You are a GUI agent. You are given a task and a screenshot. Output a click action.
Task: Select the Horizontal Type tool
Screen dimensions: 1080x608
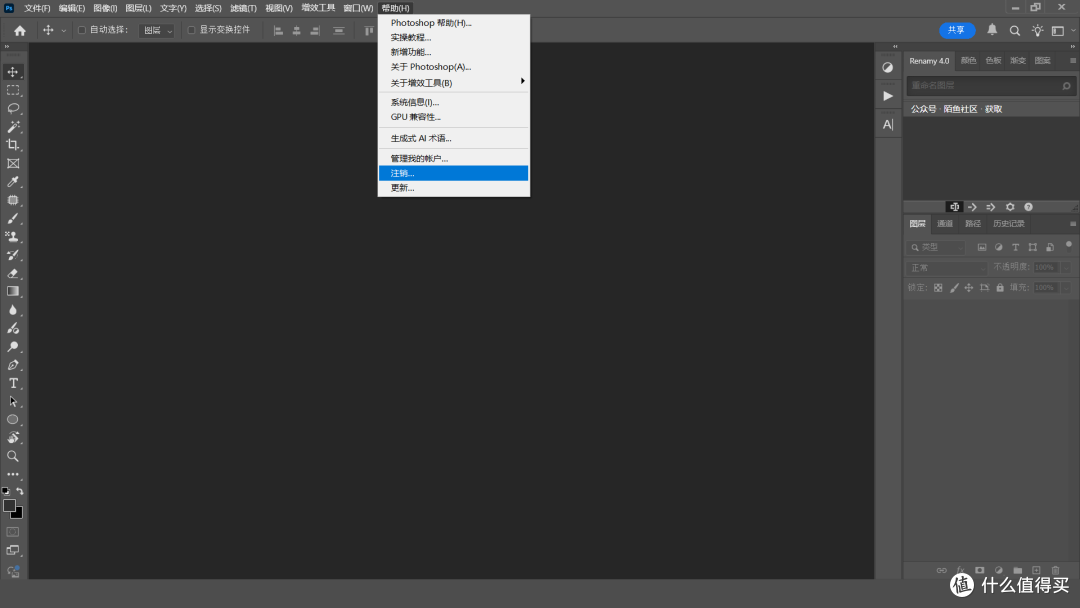[13, 383]
